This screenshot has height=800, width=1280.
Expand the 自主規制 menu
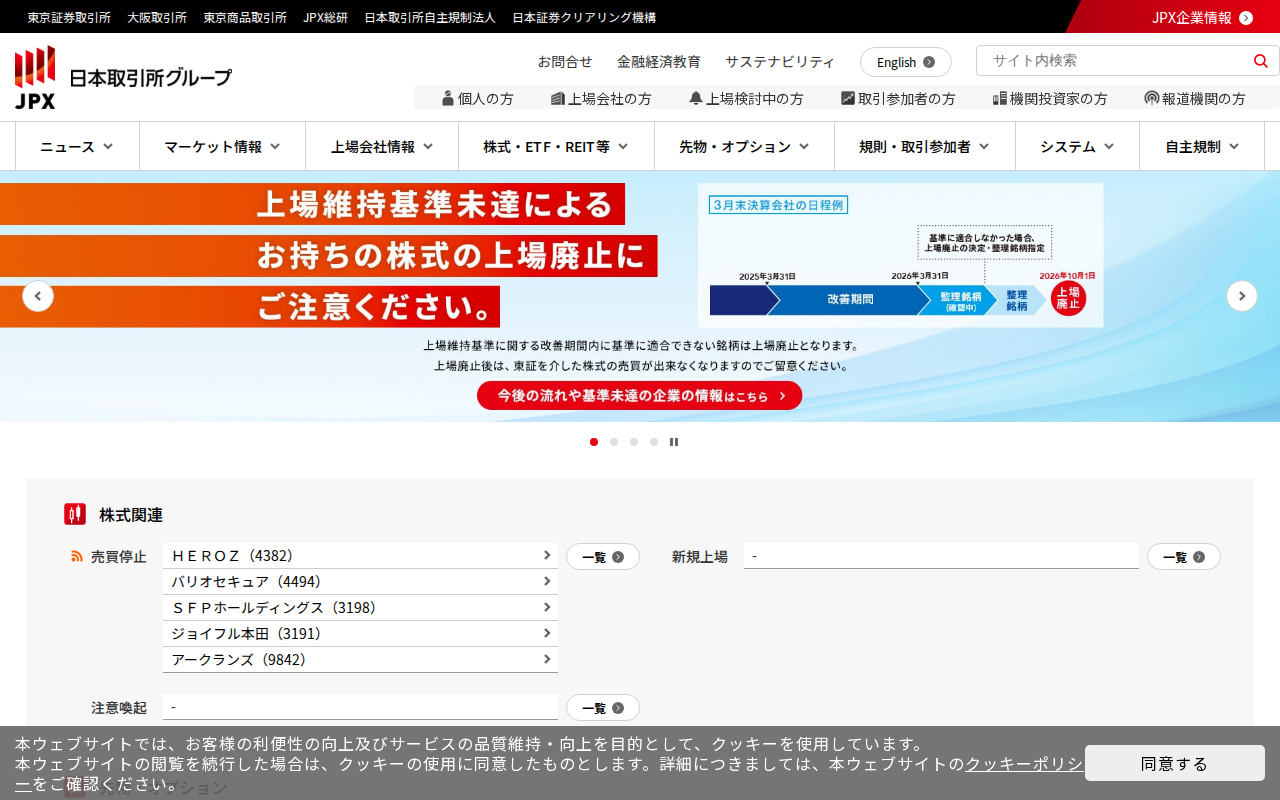1202,146
